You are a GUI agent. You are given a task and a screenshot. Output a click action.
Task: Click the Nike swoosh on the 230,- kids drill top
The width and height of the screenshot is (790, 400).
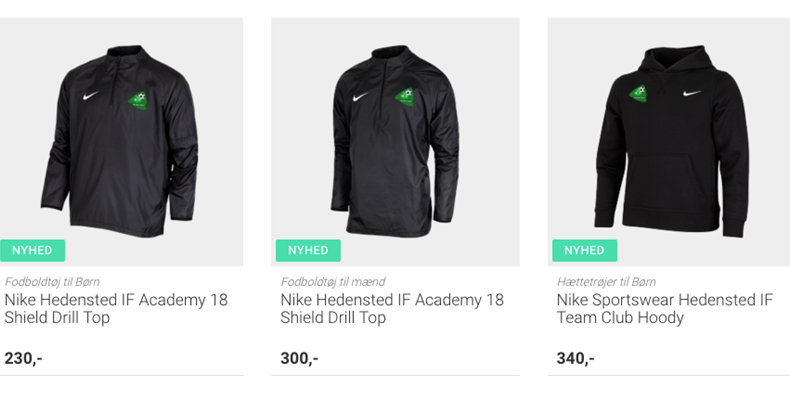click(91, 97)
